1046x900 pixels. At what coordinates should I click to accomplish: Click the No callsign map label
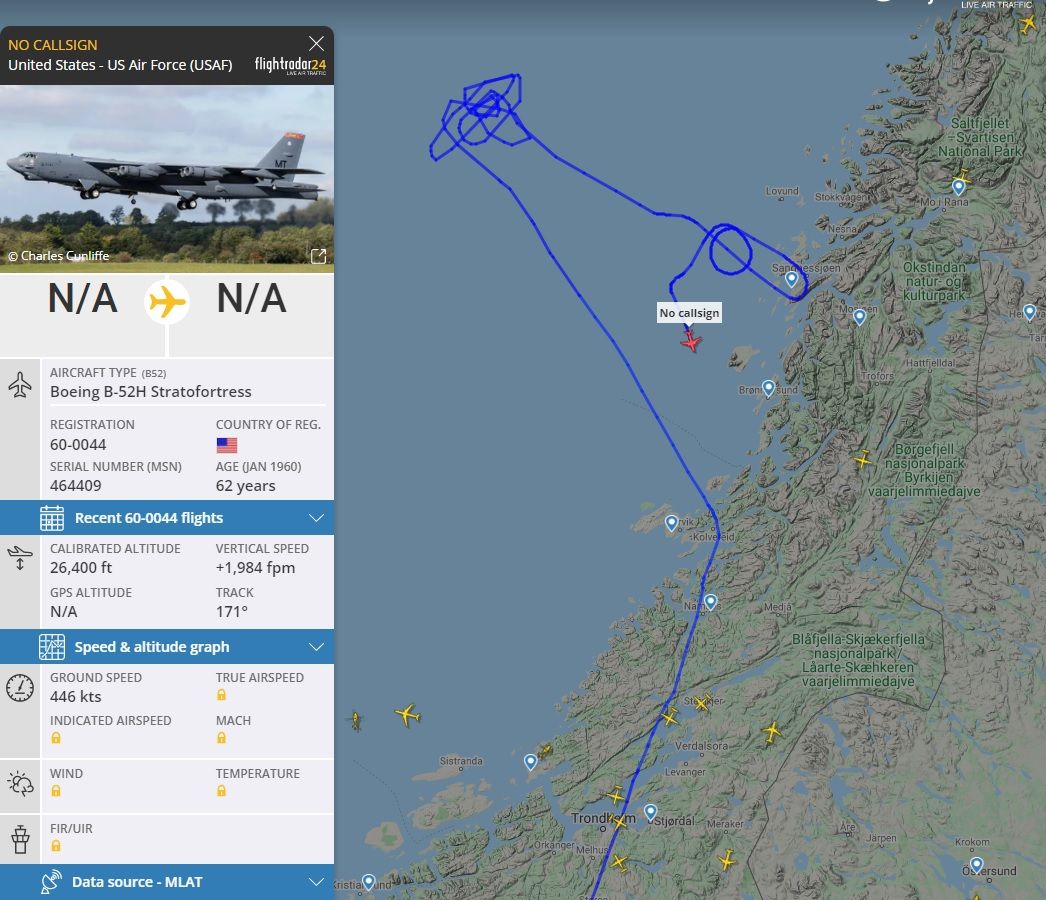[x=689, y=313]
